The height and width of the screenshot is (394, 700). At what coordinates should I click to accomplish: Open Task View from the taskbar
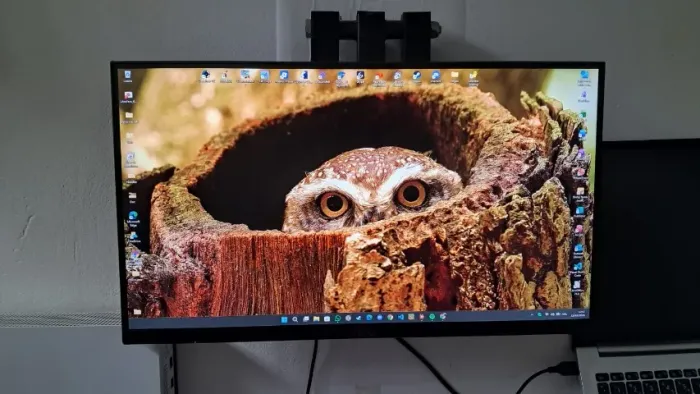click(x=306, y=319)
